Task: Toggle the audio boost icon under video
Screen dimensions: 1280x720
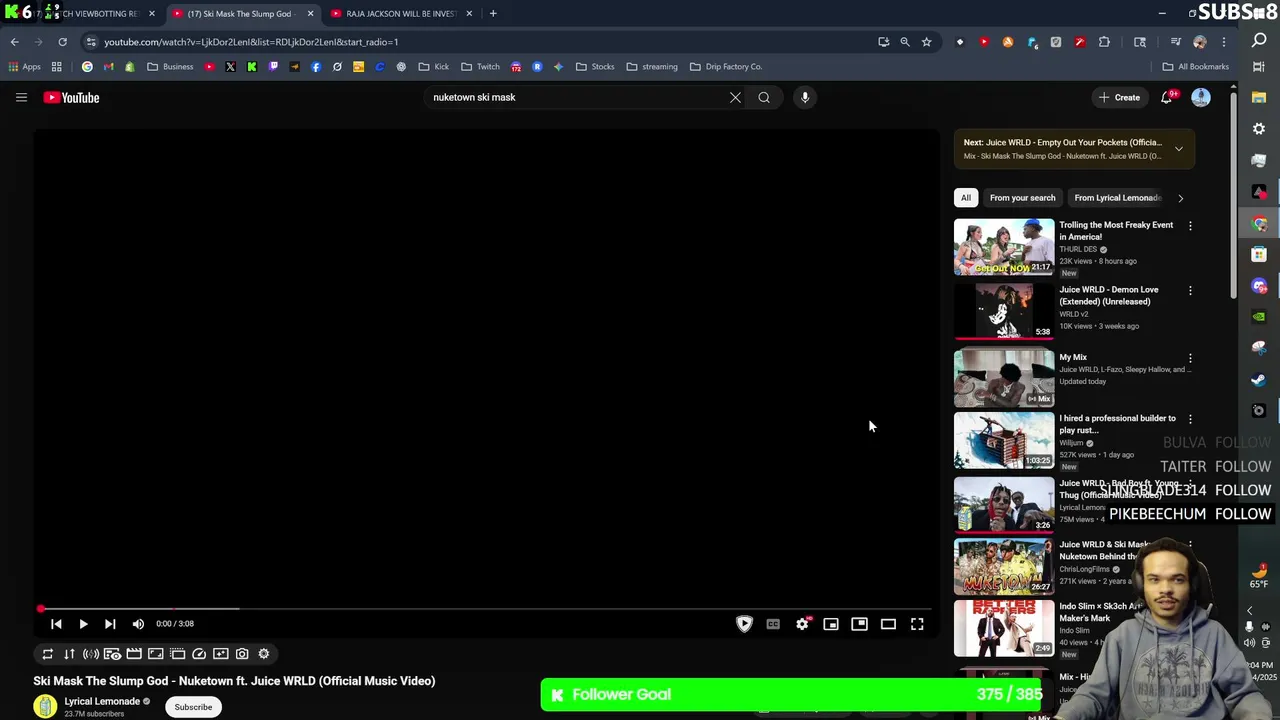Action: (91, 654)
